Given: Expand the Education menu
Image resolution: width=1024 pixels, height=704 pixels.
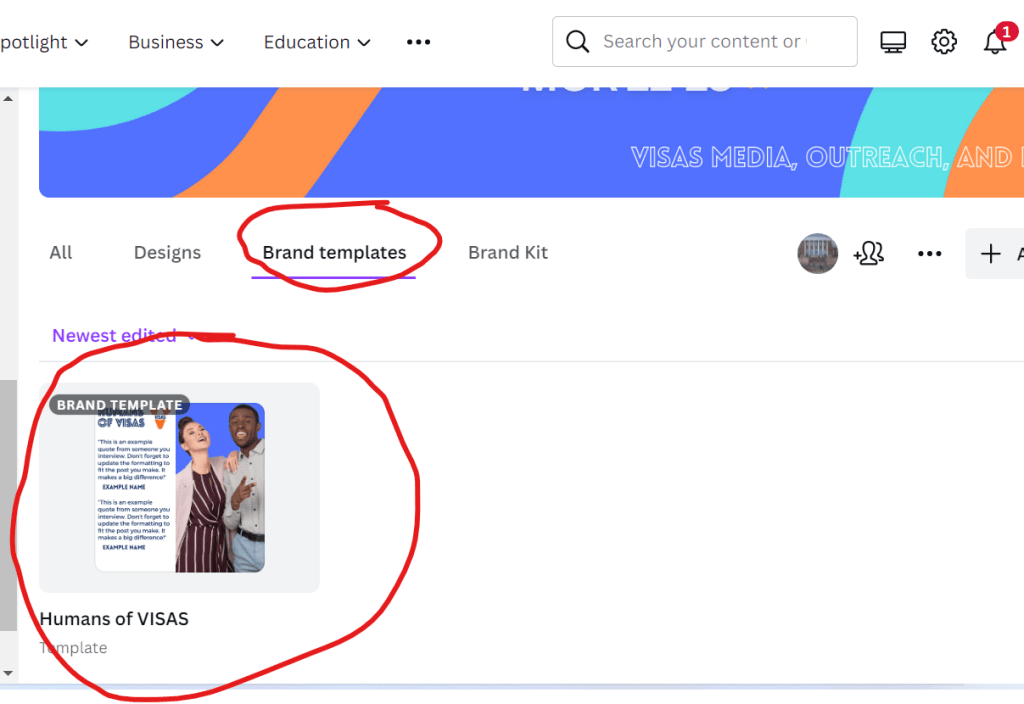Looking at the screenshot, I should click(317, 42).
